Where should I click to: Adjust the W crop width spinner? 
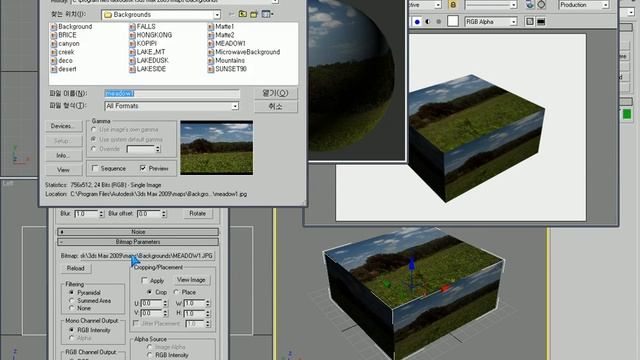(x=208, y=303)
